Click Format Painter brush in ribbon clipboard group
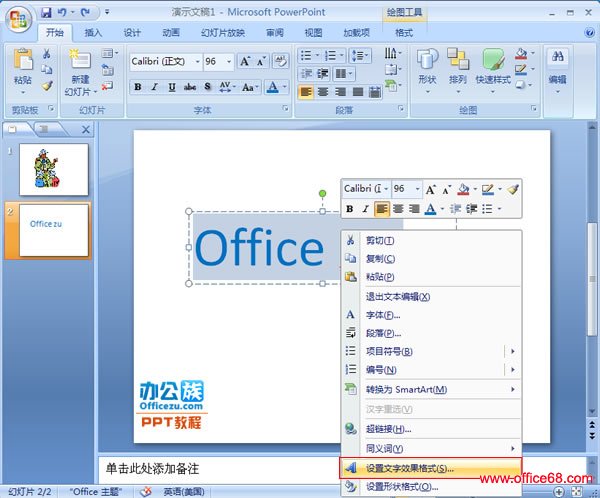 [47, 85]
